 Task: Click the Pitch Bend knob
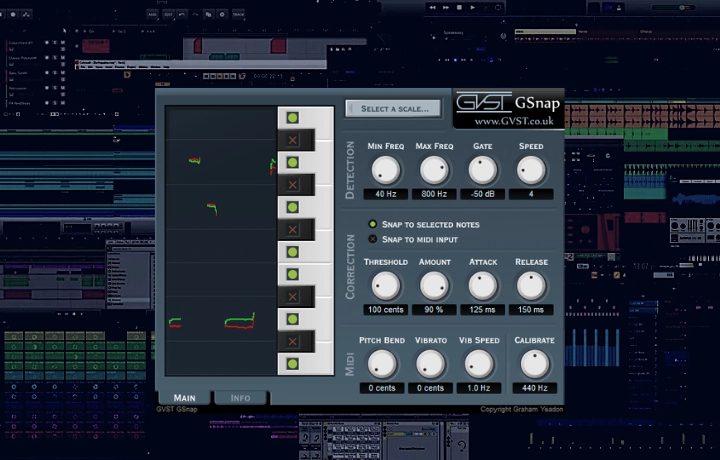point(382,364)
